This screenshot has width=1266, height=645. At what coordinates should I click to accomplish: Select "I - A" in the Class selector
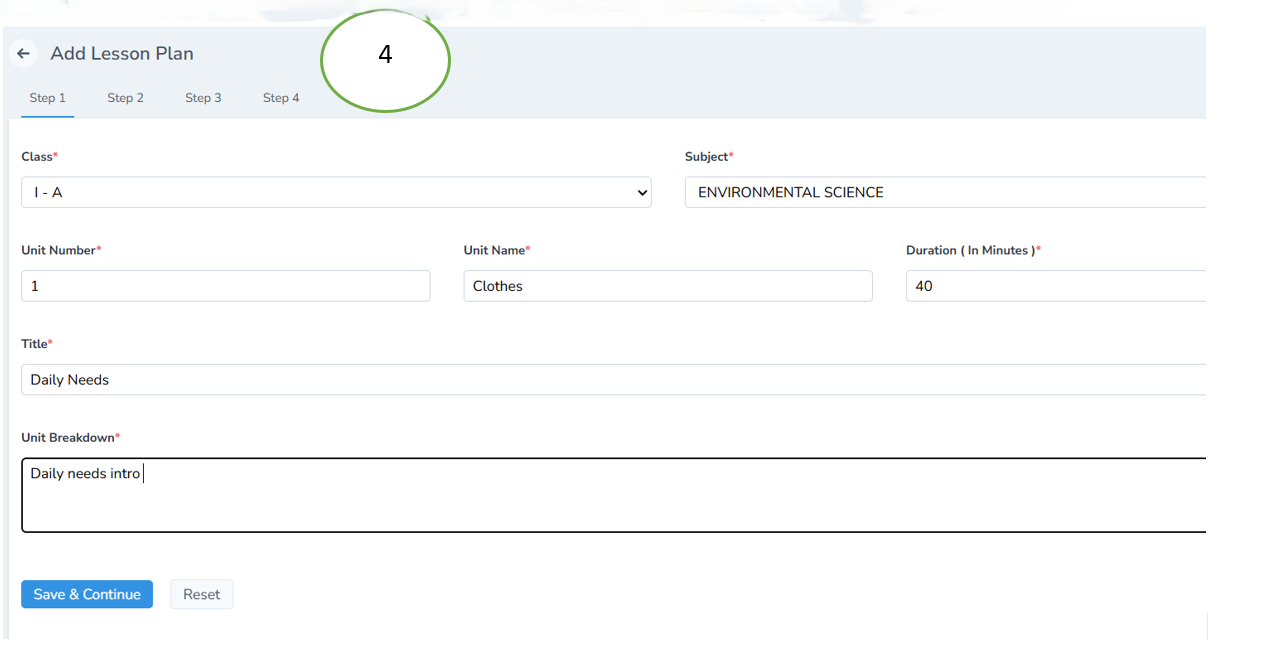[x=335, y=192]
